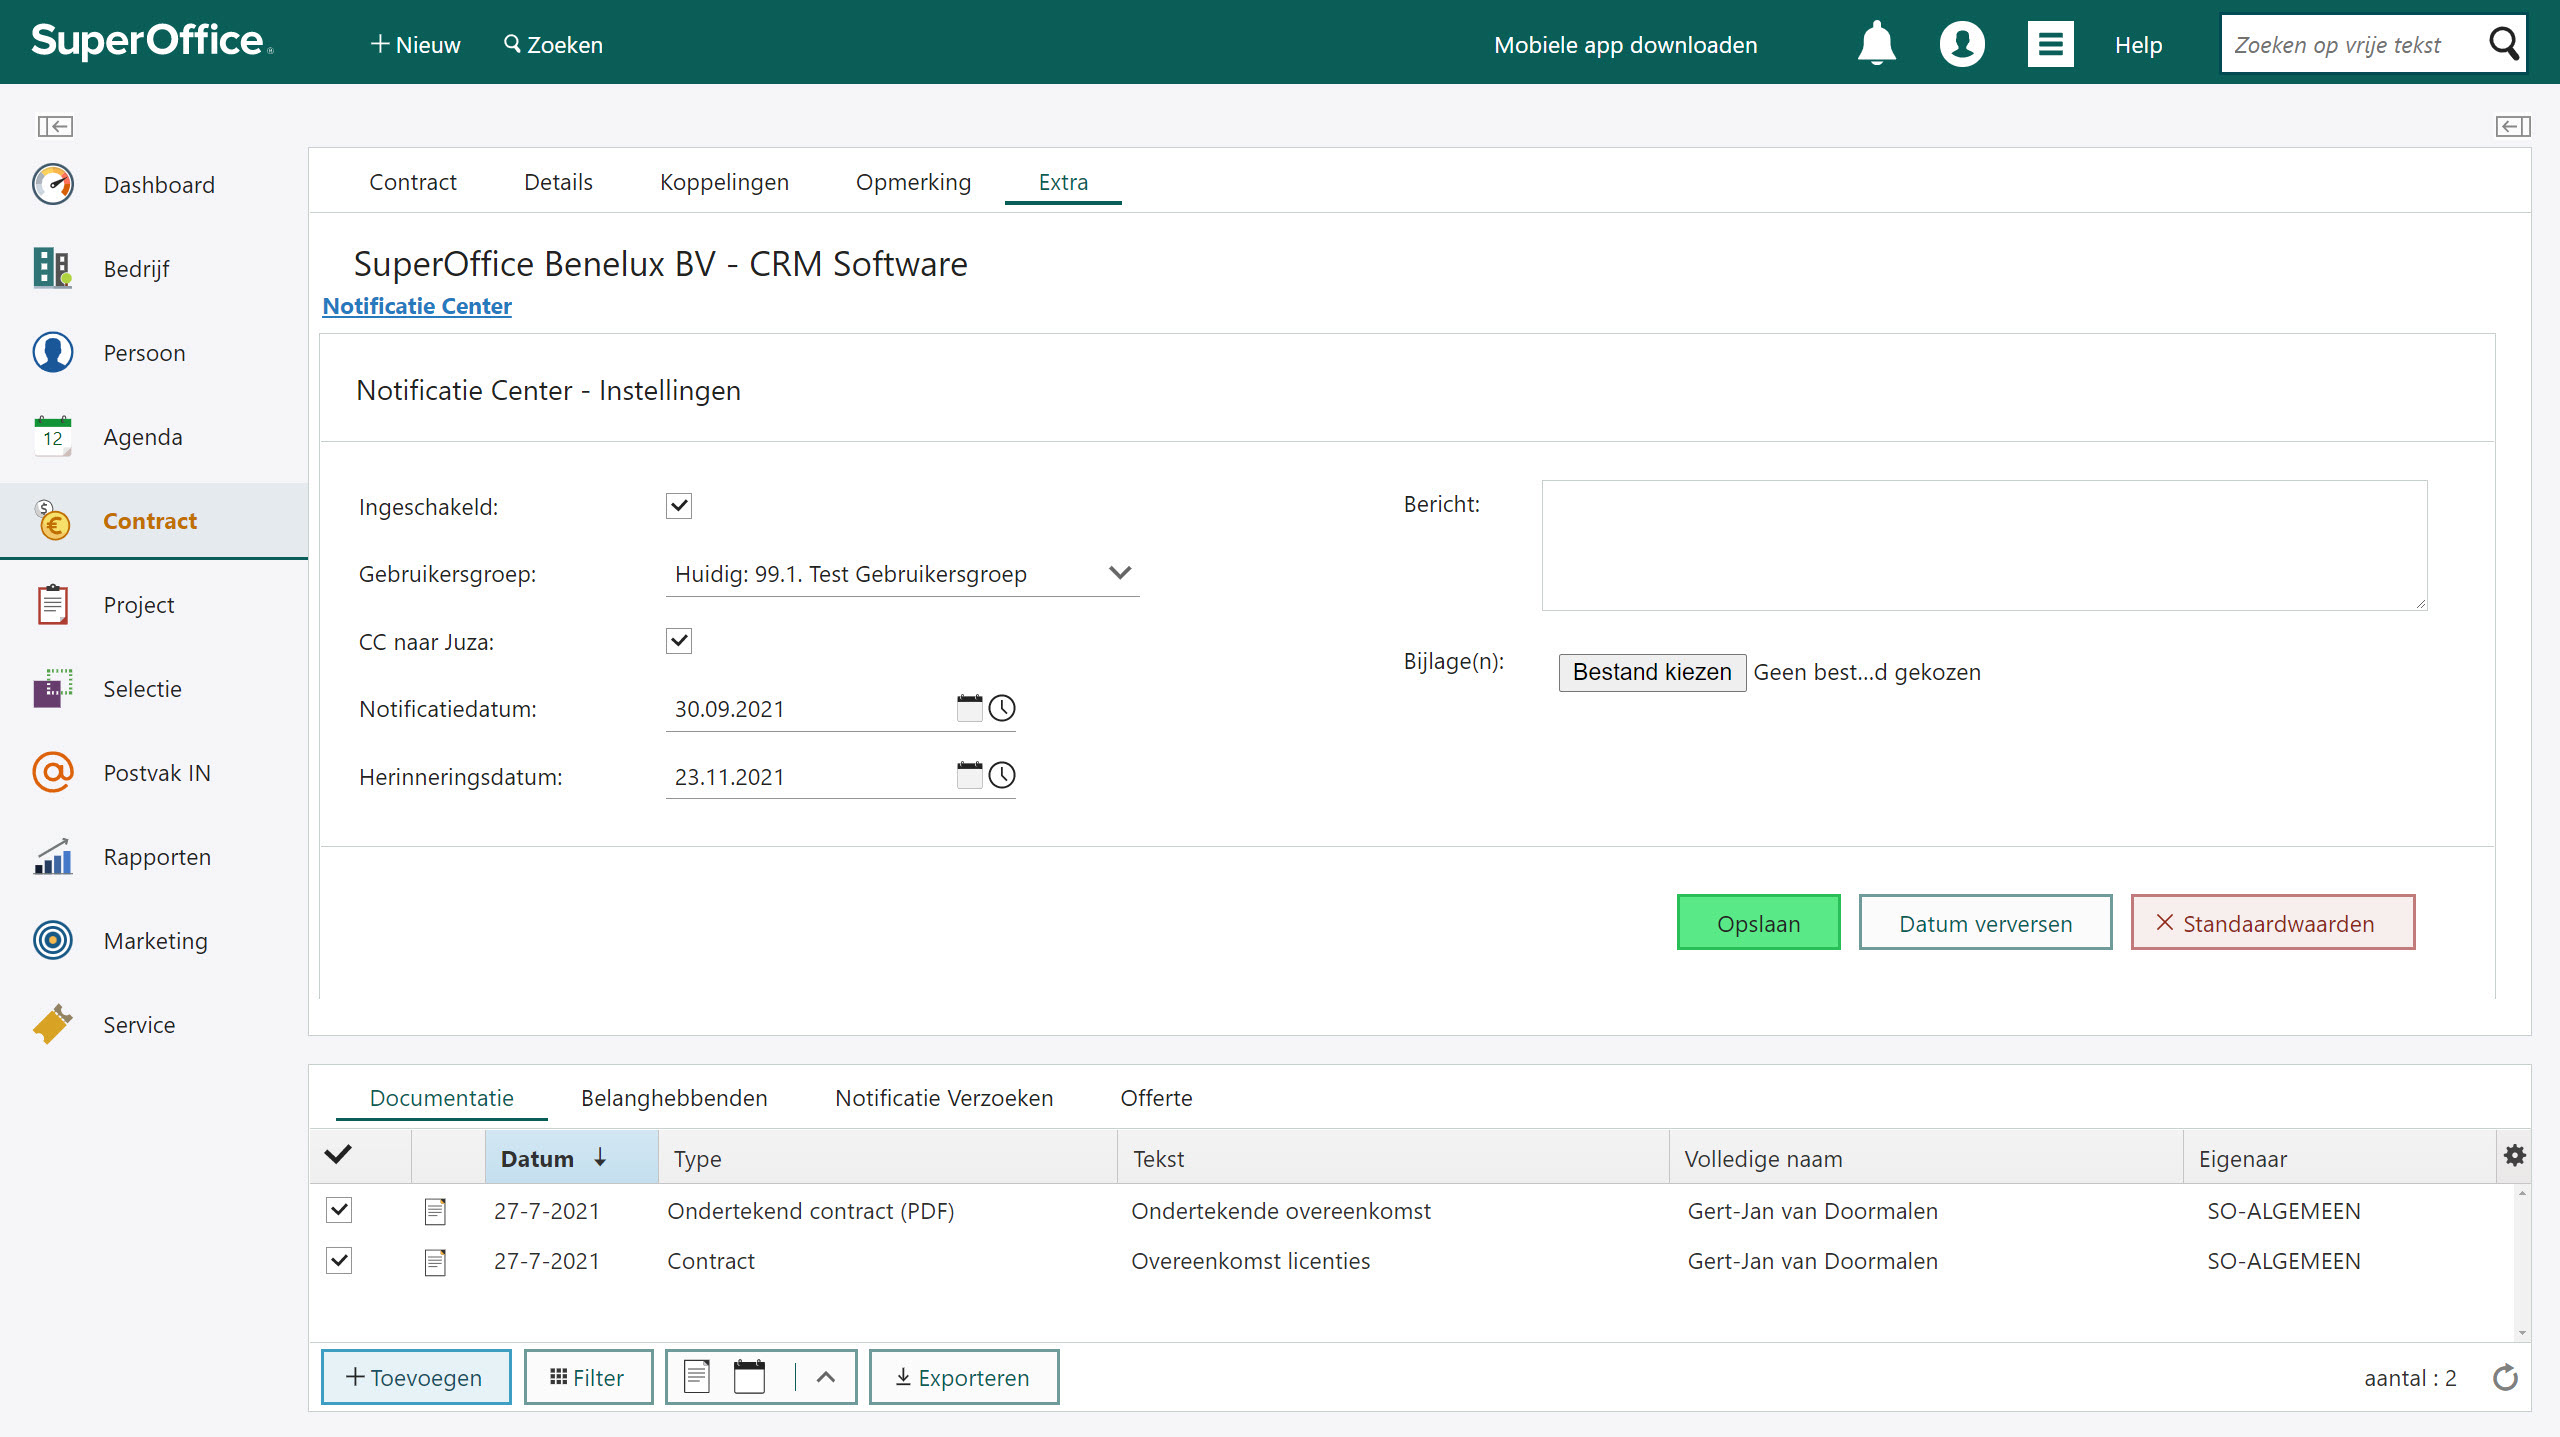Click the document list vertical scrollbar
This screenshot has height=1437, width=2560.
[2521, 1262]
